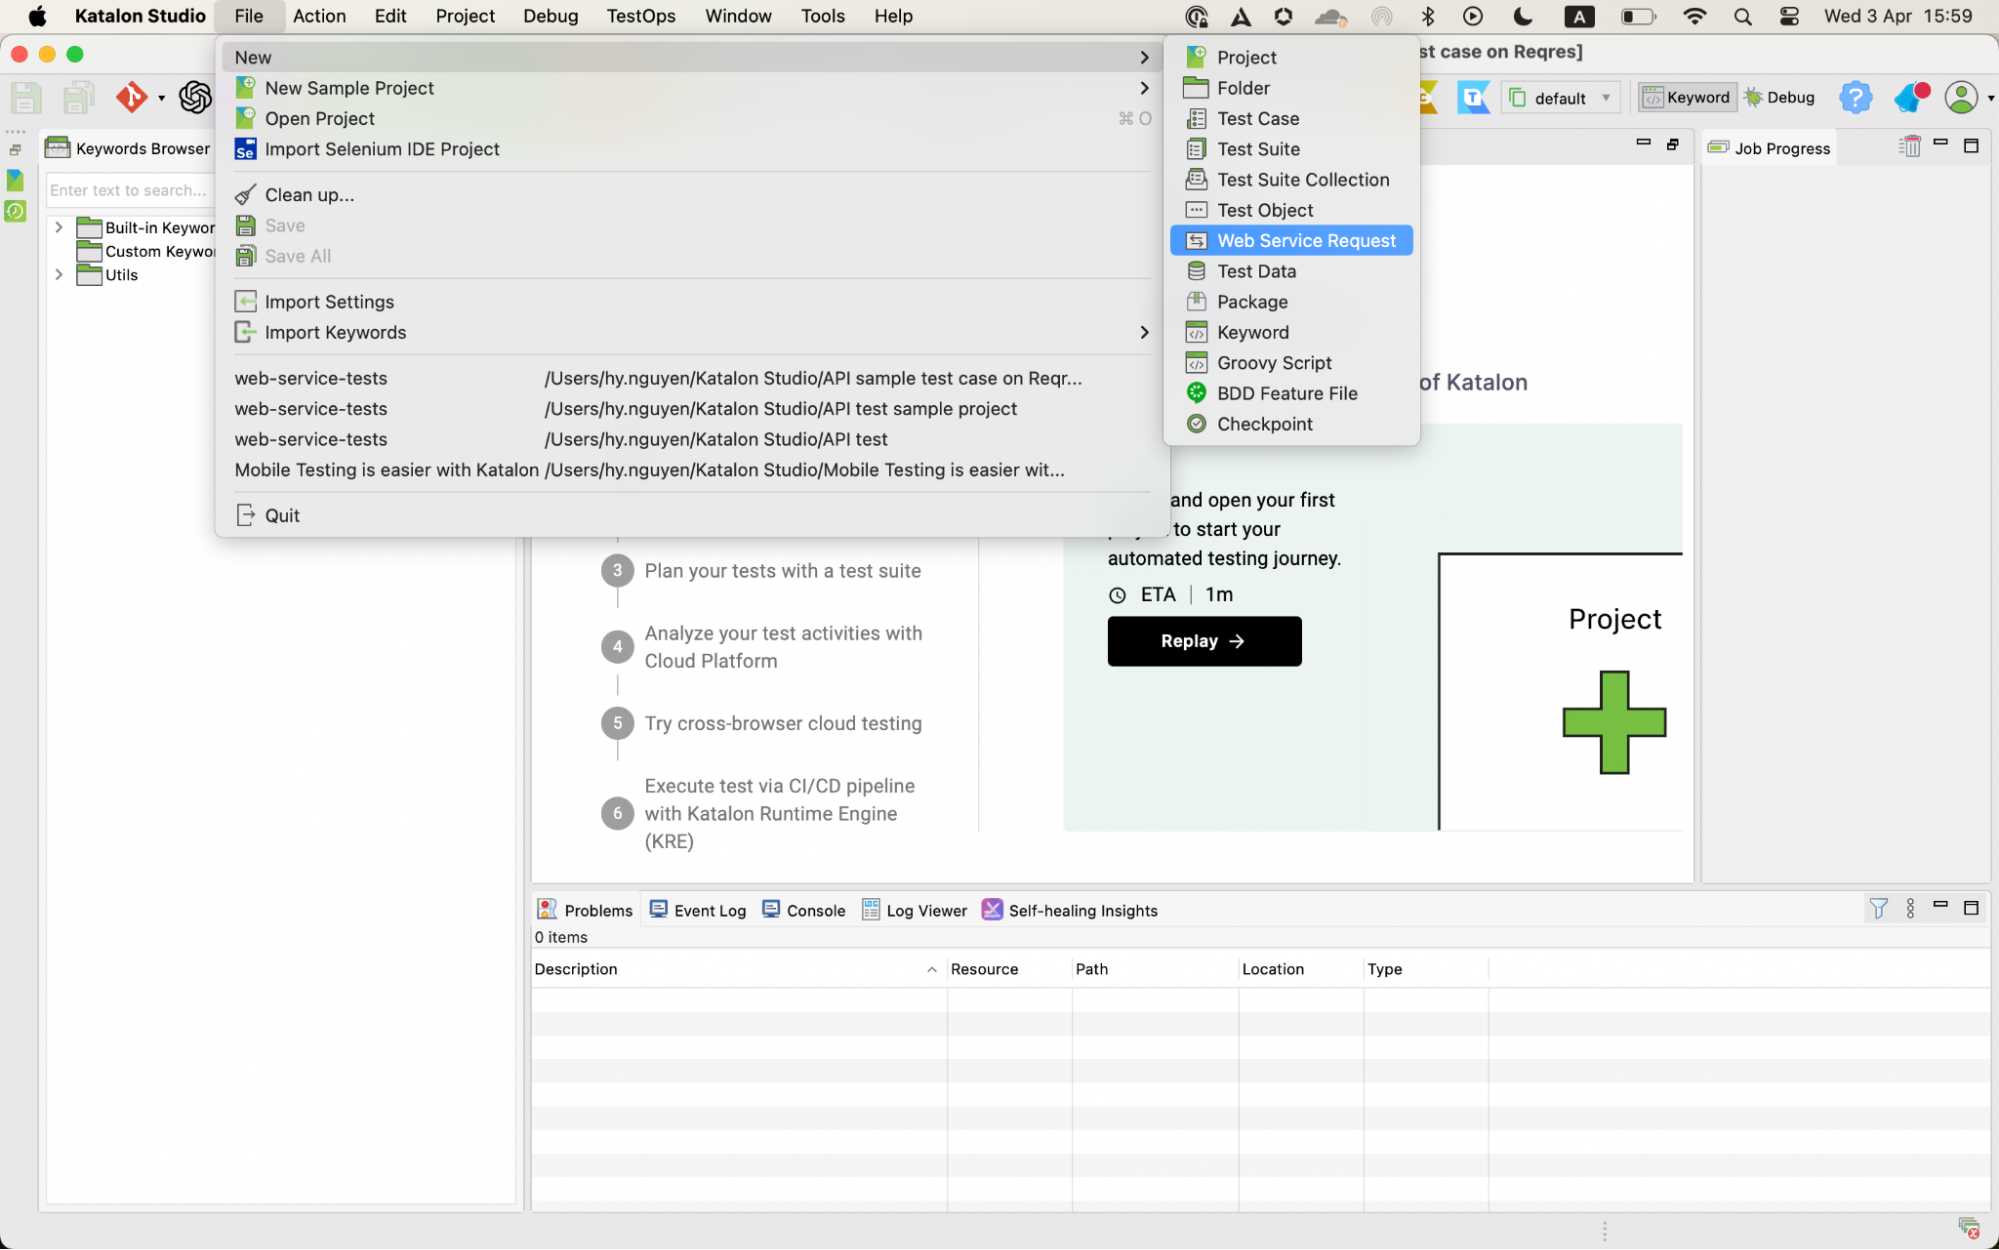Click the StudioAssist (OpenAI) icon in the toolbar

point(195,97)
